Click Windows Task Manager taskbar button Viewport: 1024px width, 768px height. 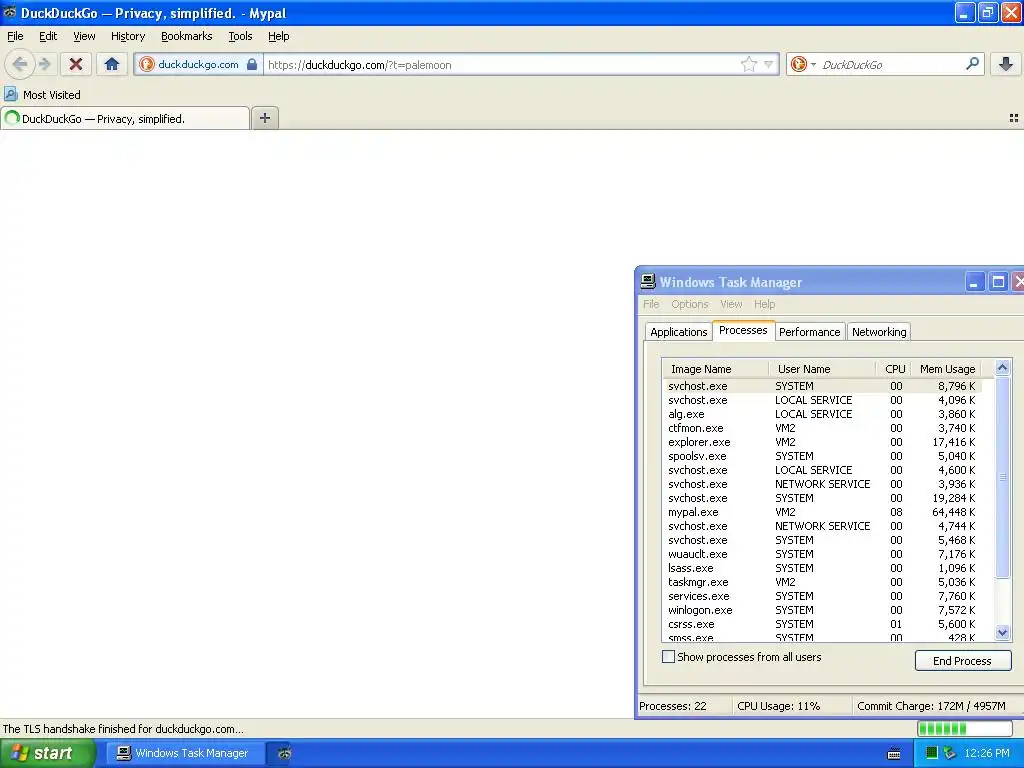[x=185, y=753]
